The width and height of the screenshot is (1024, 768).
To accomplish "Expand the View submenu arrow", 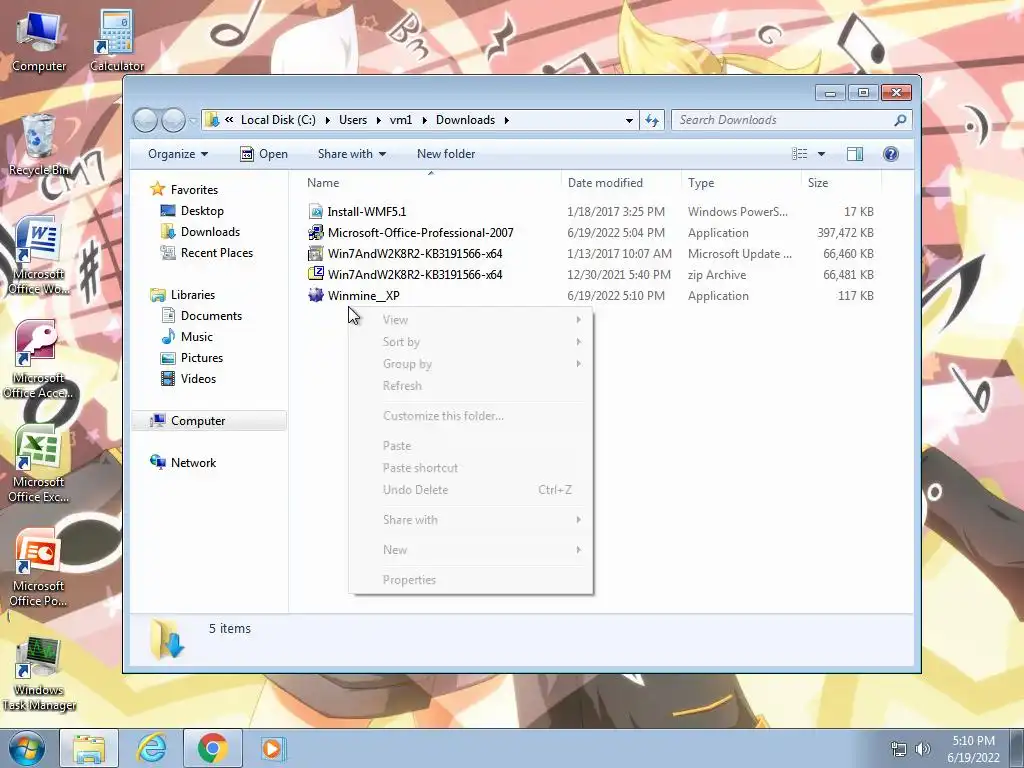I will pos(578,320).
